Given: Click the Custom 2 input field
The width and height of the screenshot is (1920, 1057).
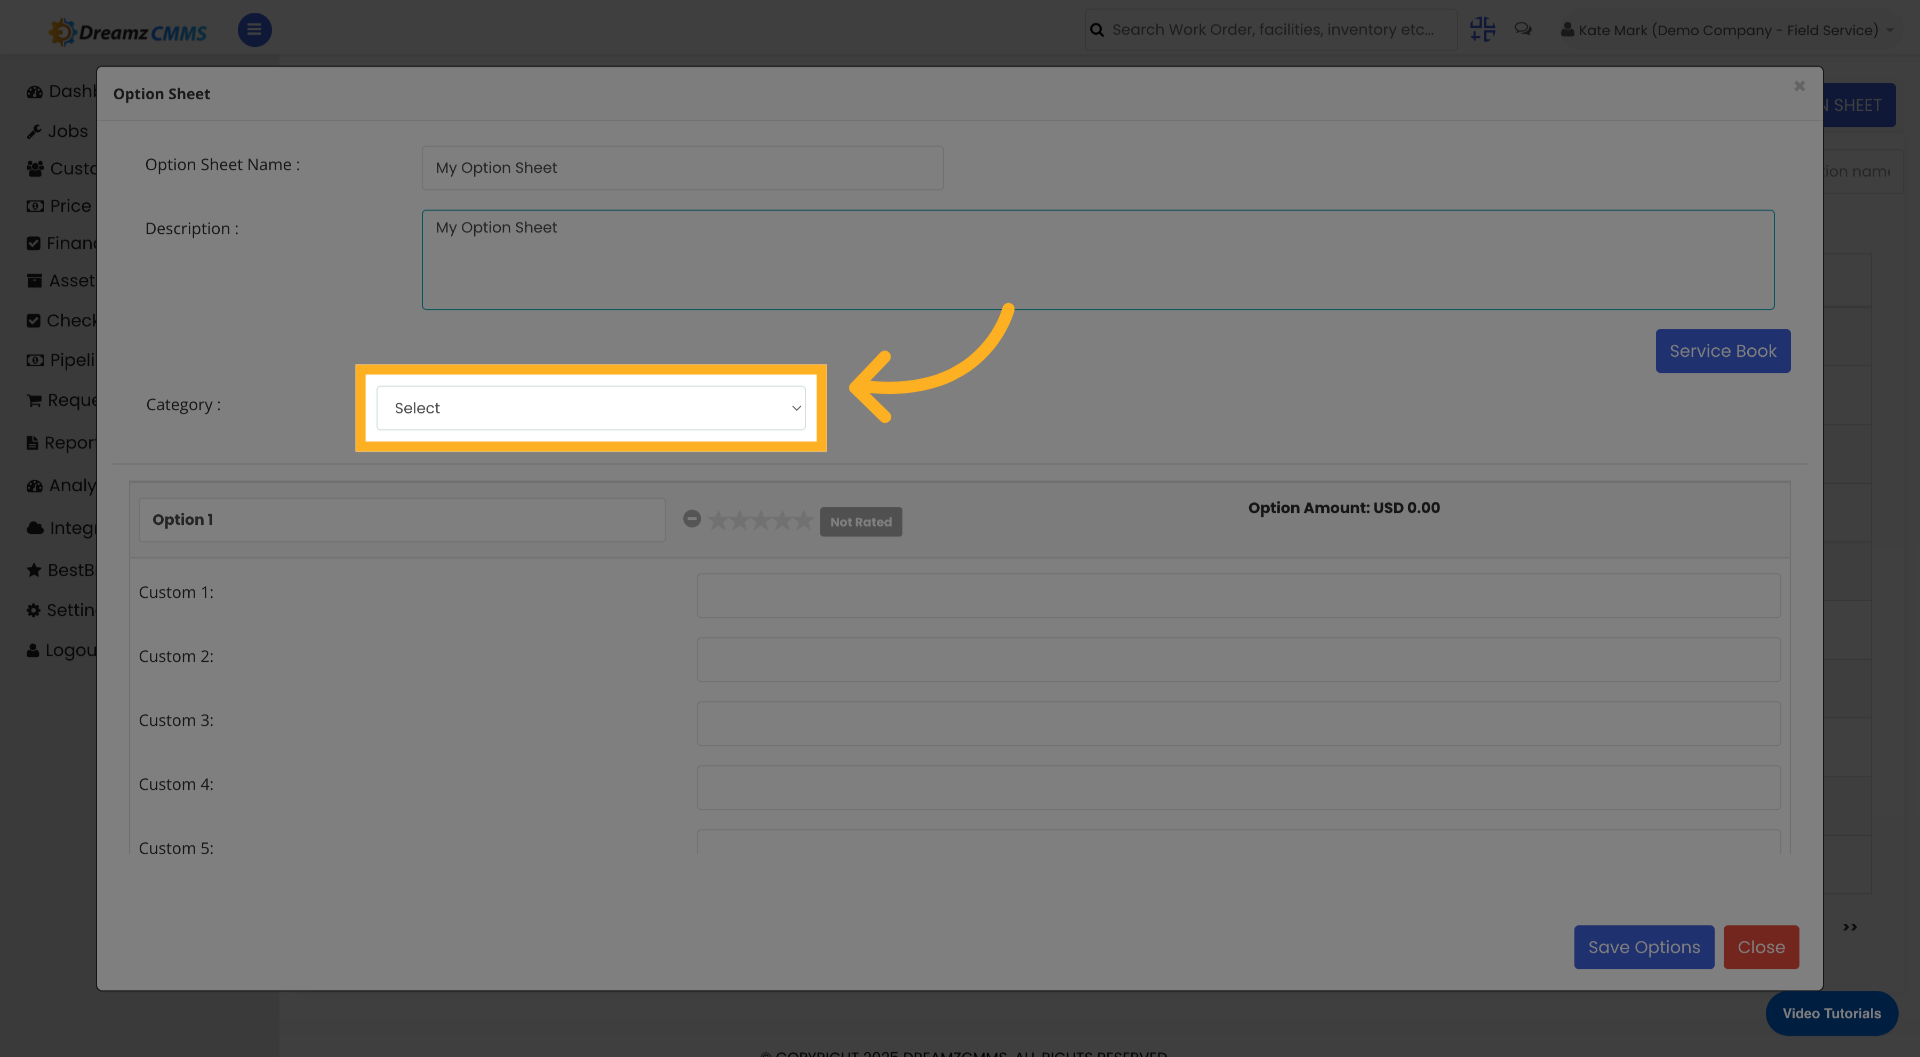Looking at the screenshot, I should pos(1238,660).
